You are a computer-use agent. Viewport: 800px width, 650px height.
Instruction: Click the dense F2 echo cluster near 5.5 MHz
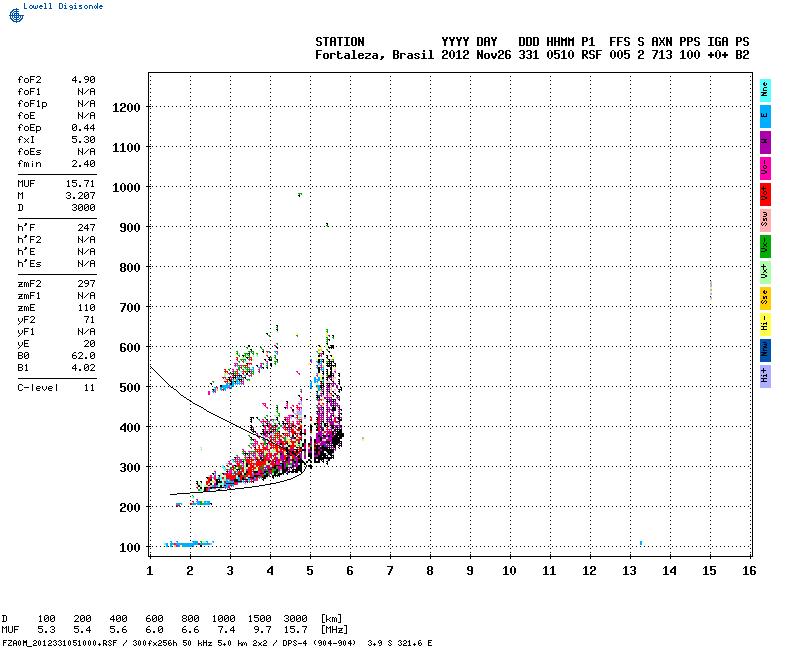tap(327, 398)
